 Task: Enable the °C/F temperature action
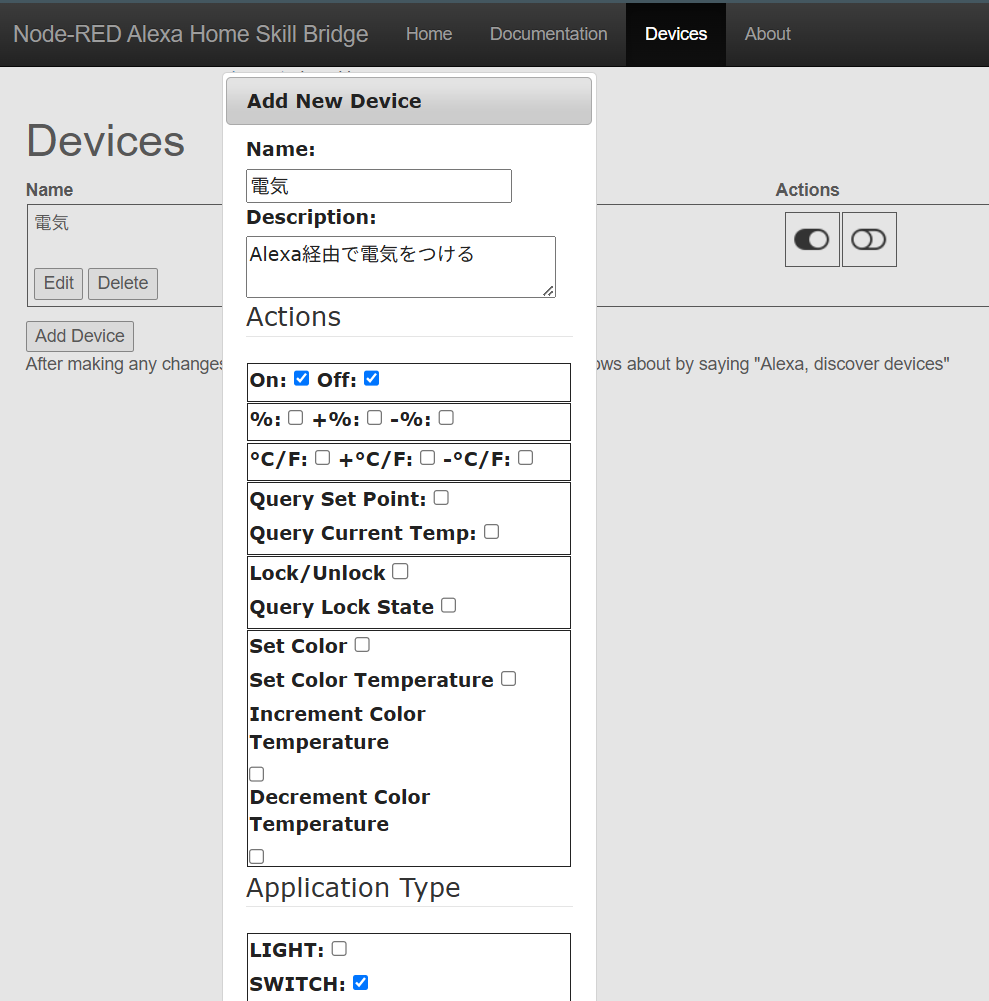(322, 456)
